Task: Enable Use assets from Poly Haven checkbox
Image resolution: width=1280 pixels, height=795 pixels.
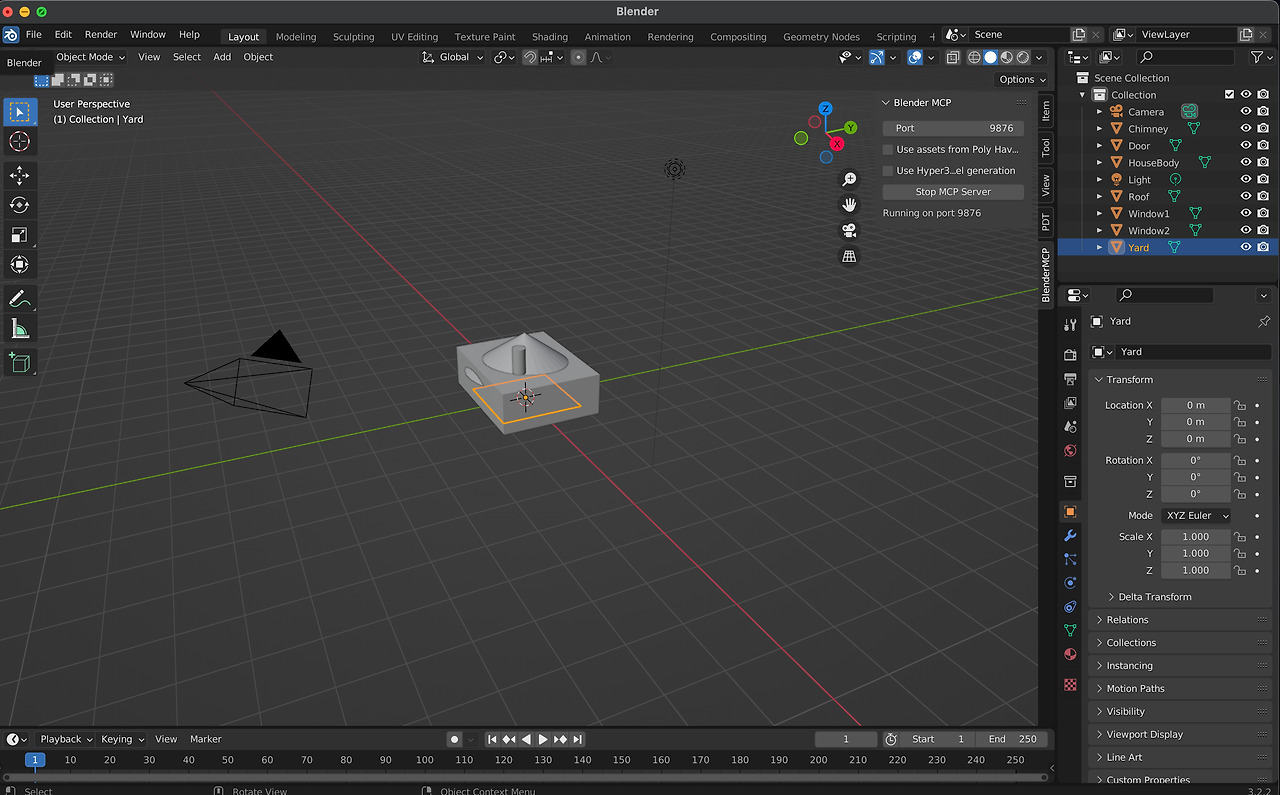Action: 888,149
